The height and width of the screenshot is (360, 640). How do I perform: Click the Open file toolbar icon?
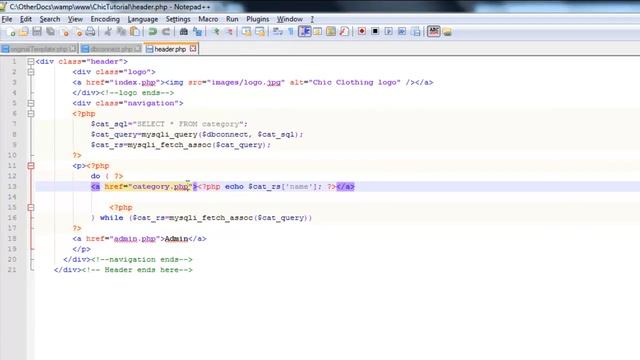click(24, 32)
